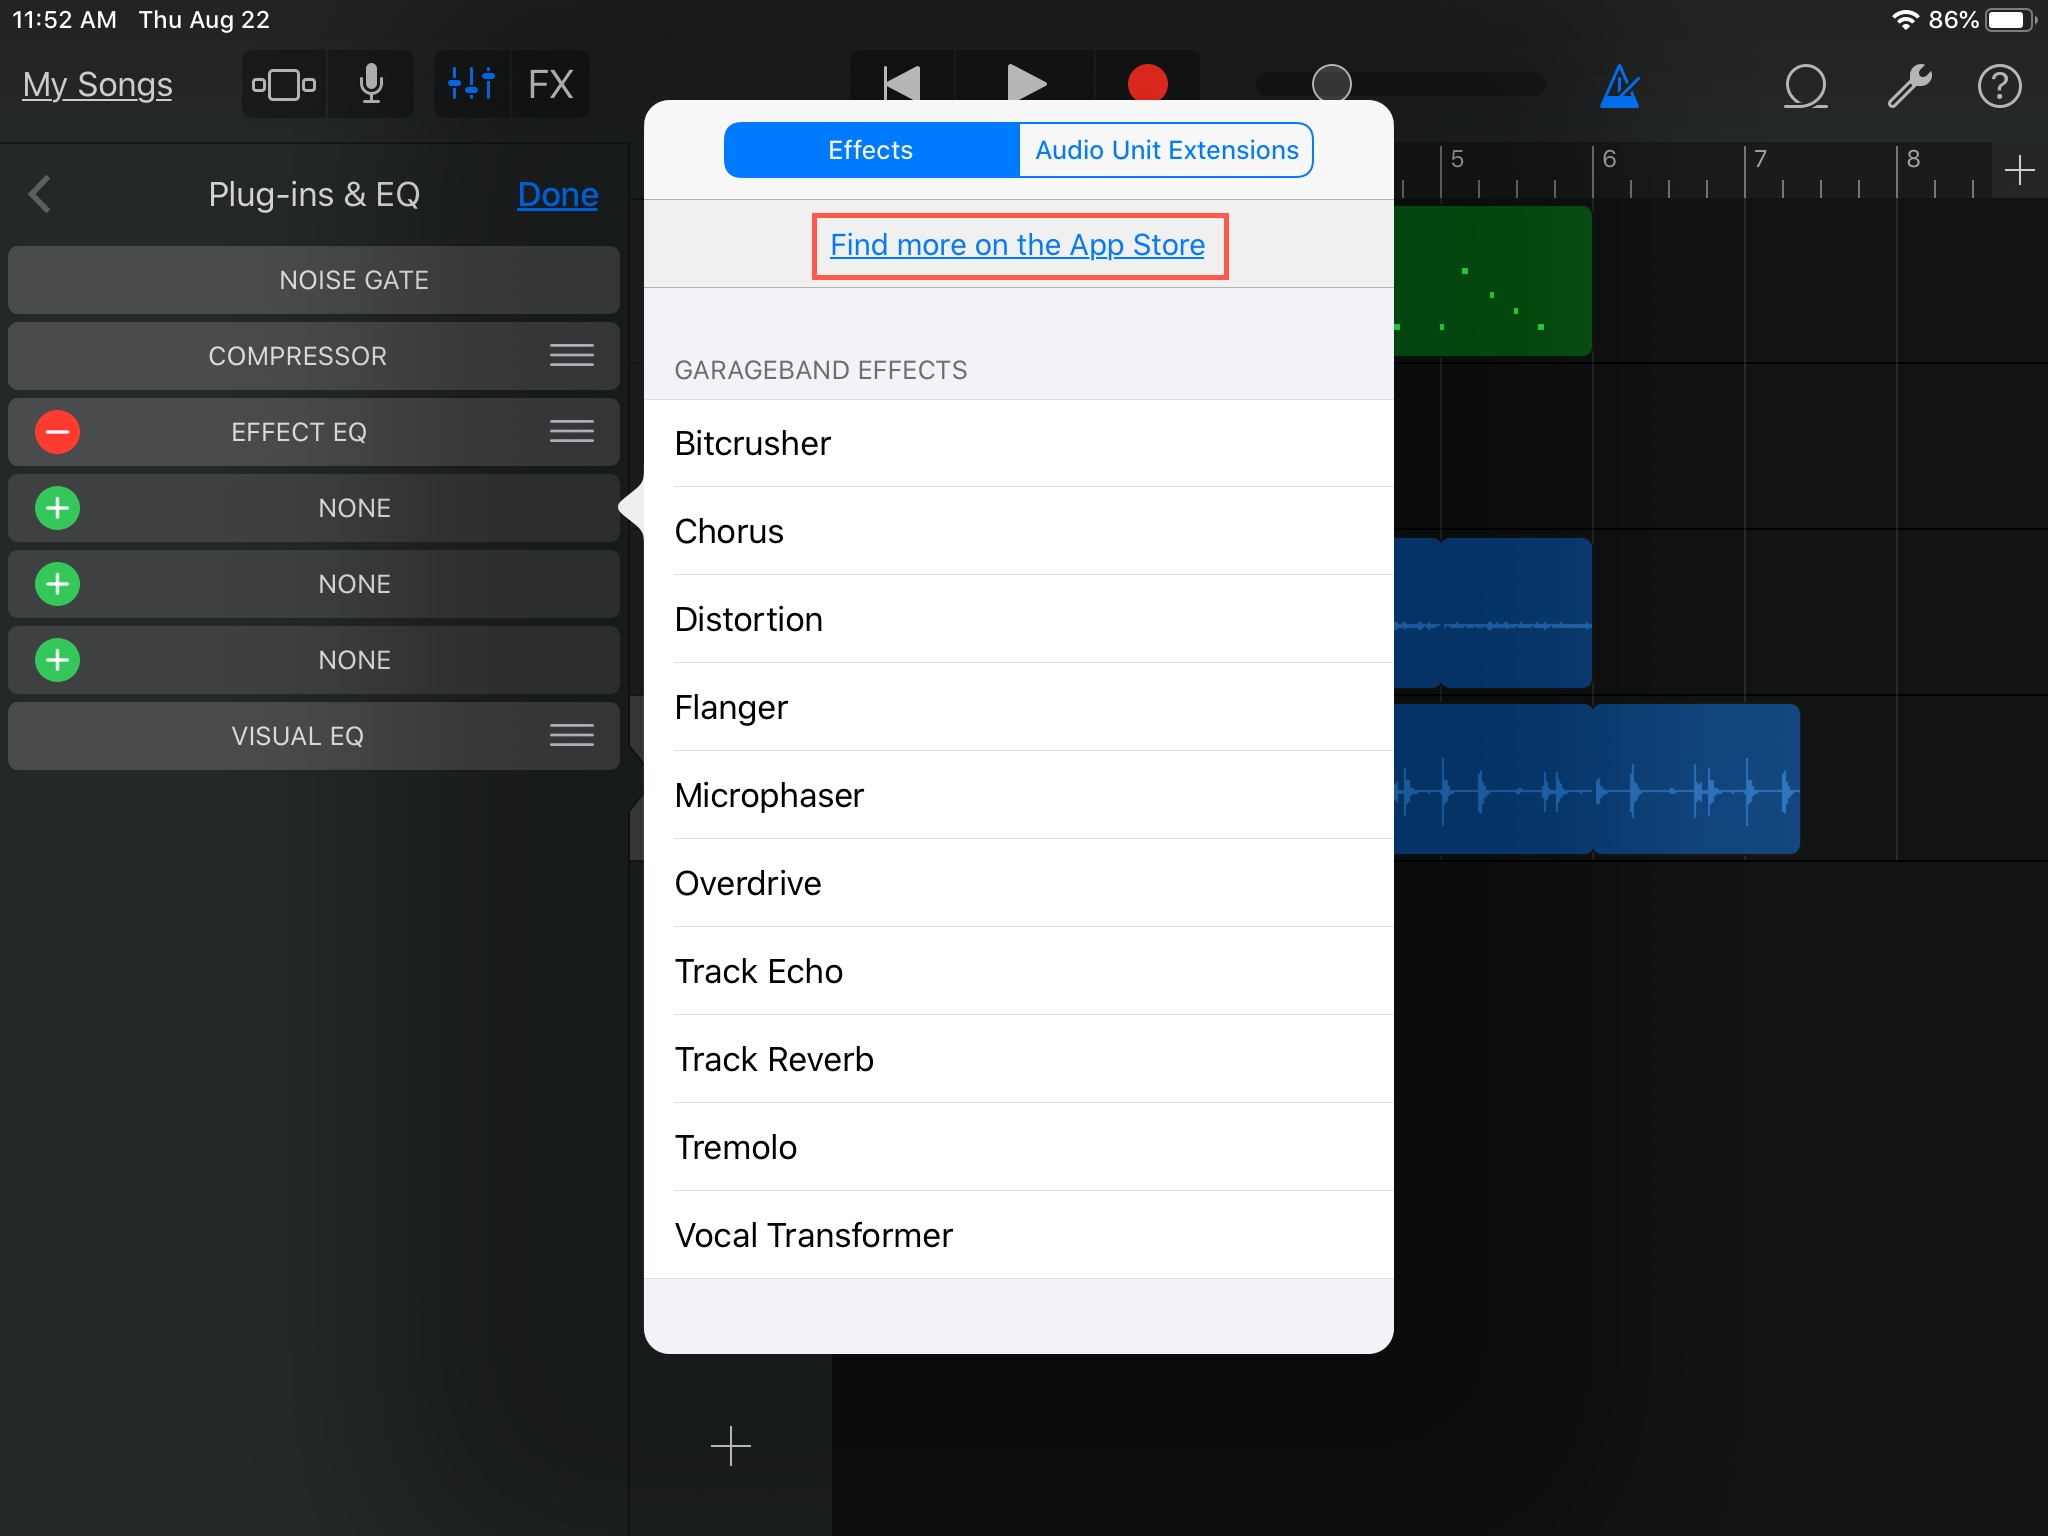
Task: Open help question mark
Action: click(2000, 86)
